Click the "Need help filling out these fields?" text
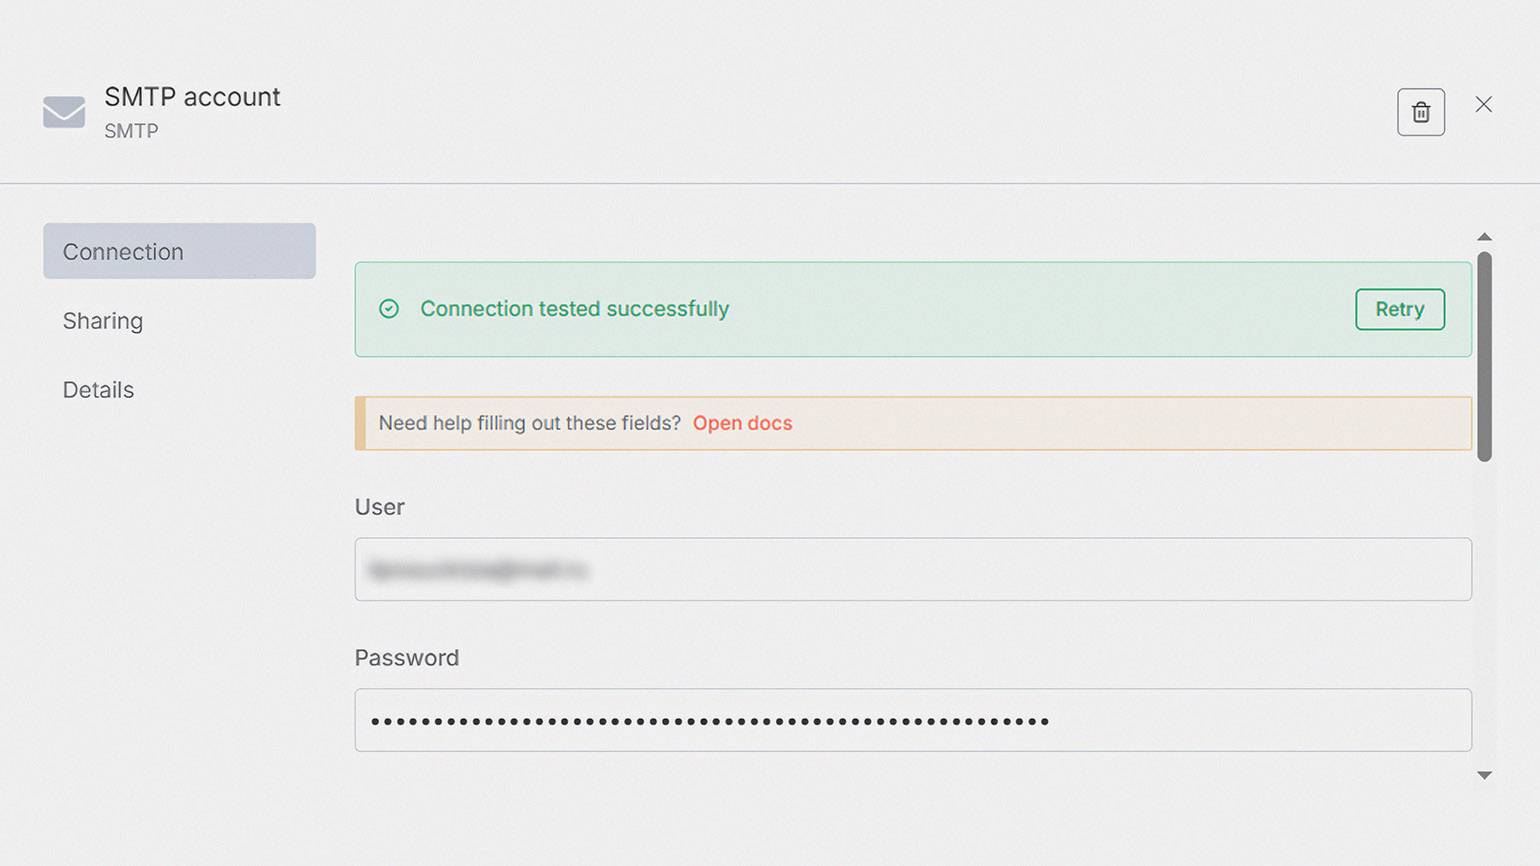Image resolution: width=1540 pixels, height=866 pixels. click(x=529, y=423)
